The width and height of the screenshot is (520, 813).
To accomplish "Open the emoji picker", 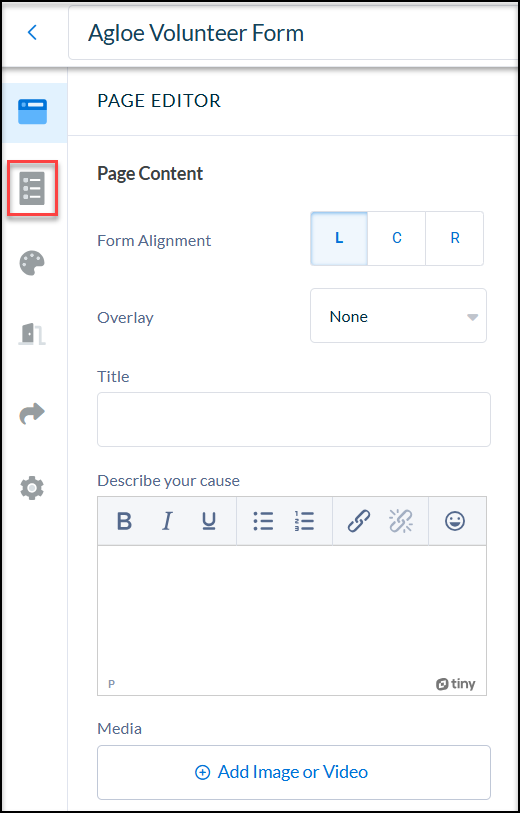I will [455, 521].
